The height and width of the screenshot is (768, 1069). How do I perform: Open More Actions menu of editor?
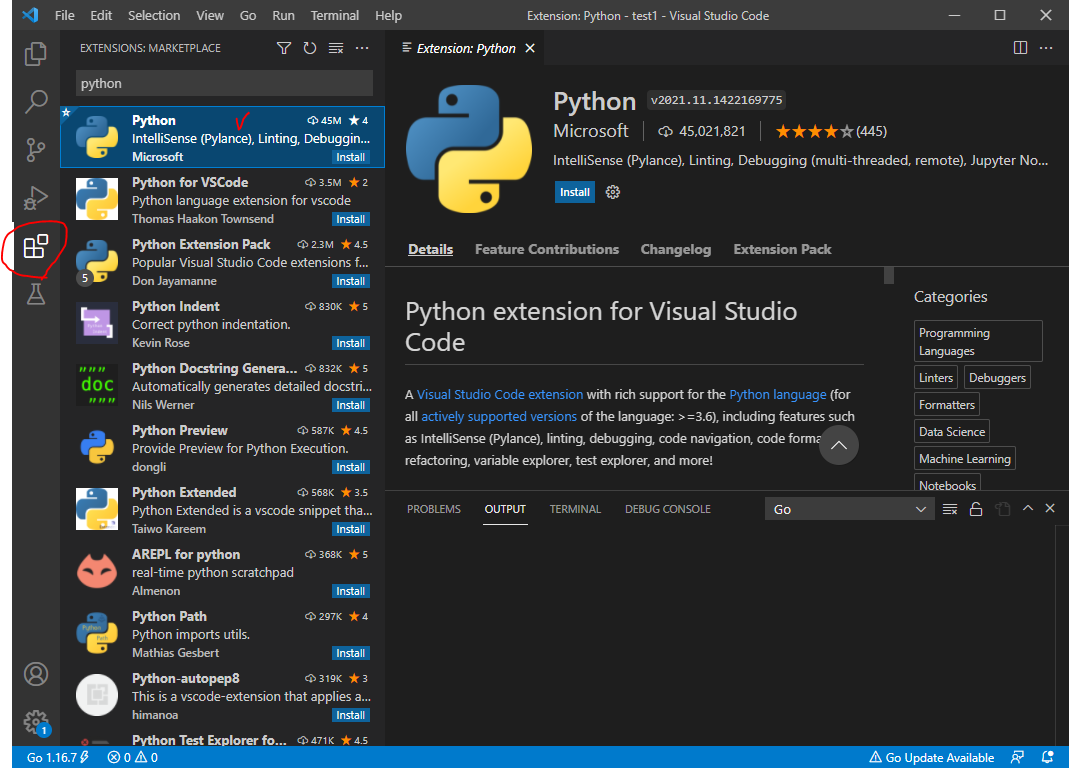[1046, 48]
